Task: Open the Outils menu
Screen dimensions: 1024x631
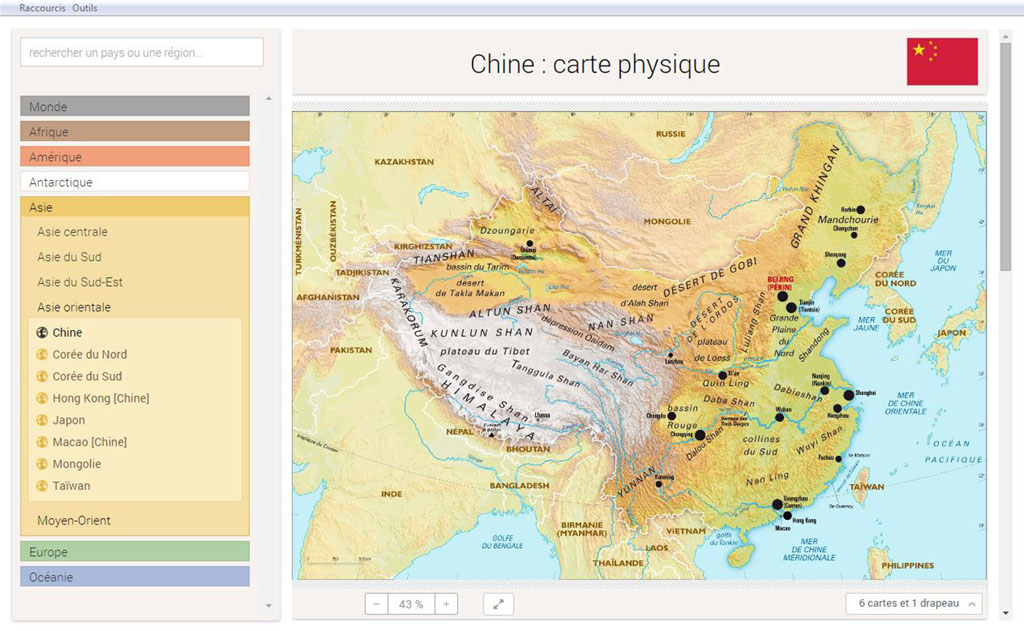Action: click(x=85, y=8)
